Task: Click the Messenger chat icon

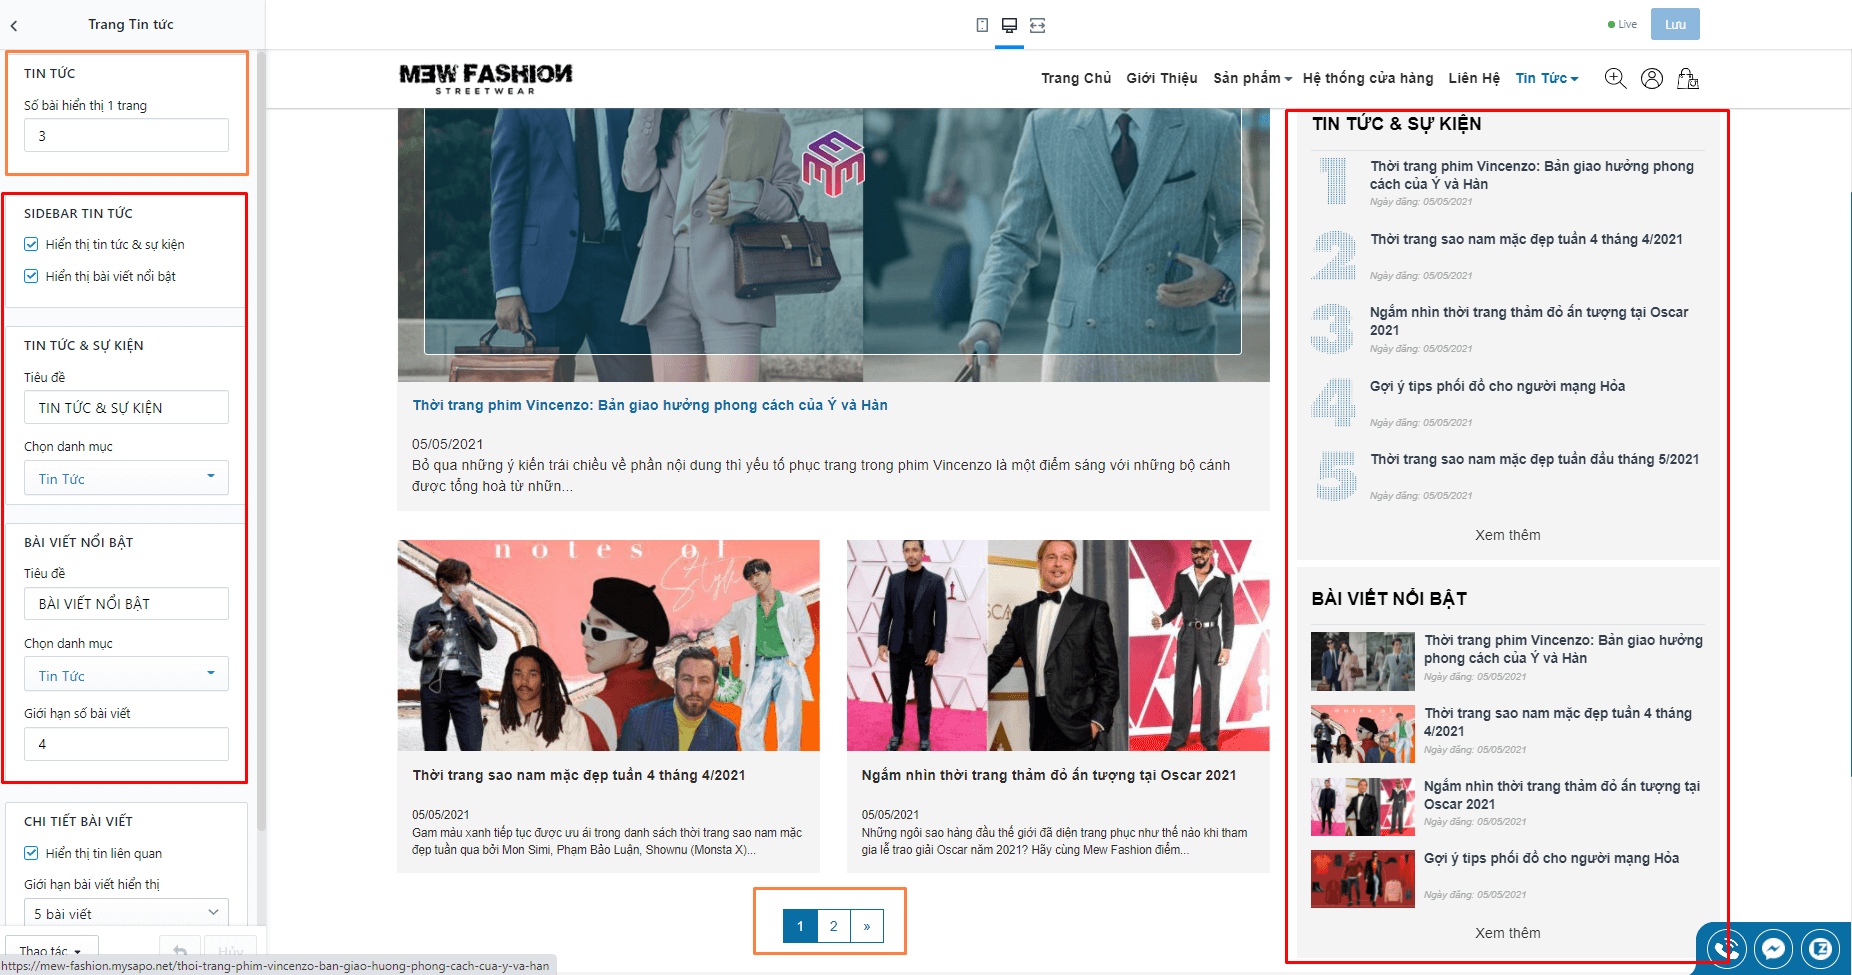Action: point(1773,948)
